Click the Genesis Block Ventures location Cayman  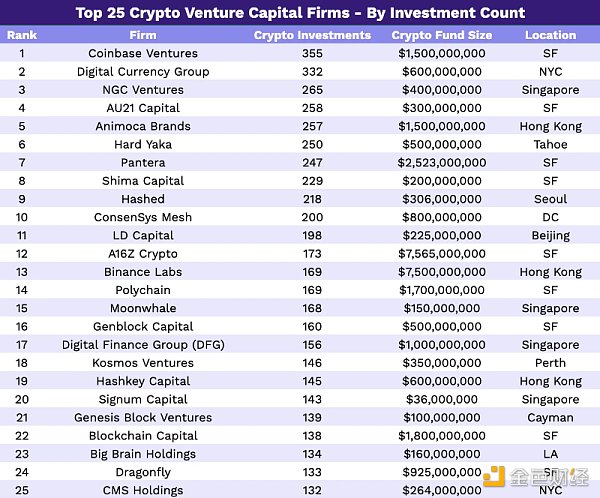pos(550,418)
